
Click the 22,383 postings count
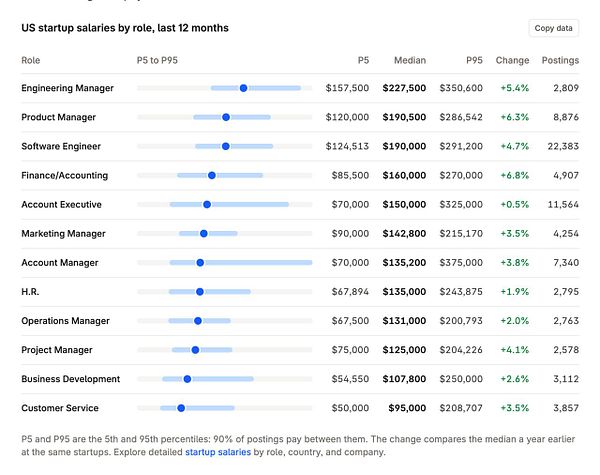563,146
